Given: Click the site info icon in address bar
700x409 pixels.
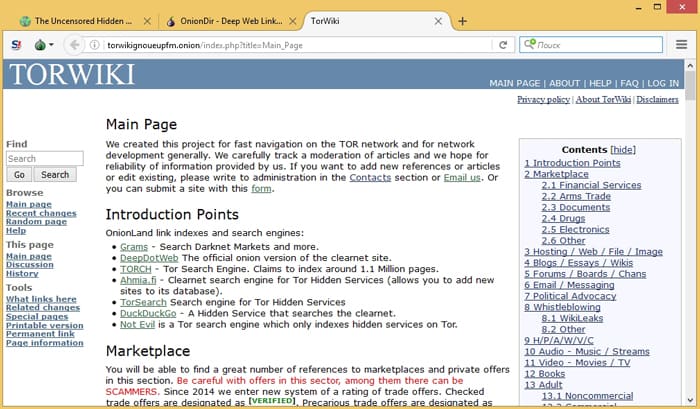Looking at the screenshot, I should (95, 45).
